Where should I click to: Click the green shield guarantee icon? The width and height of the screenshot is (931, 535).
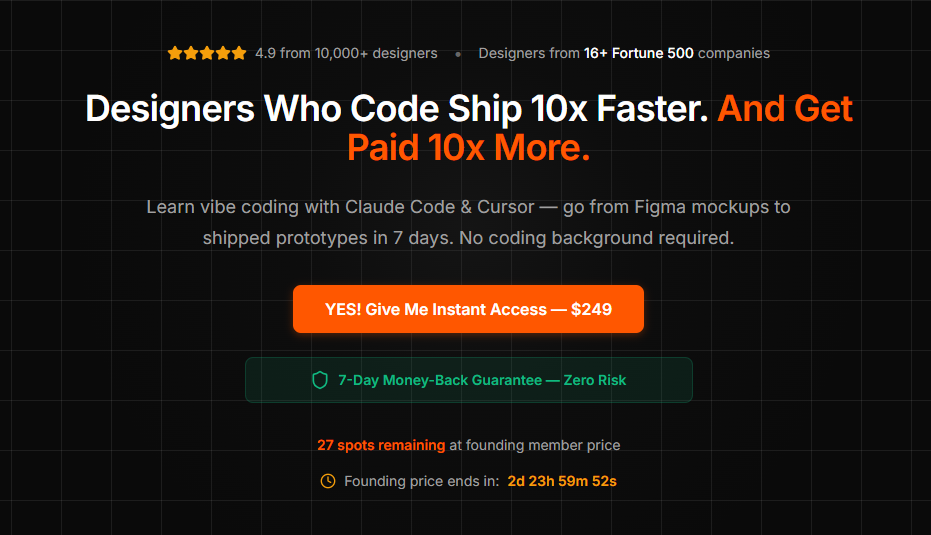320,380
